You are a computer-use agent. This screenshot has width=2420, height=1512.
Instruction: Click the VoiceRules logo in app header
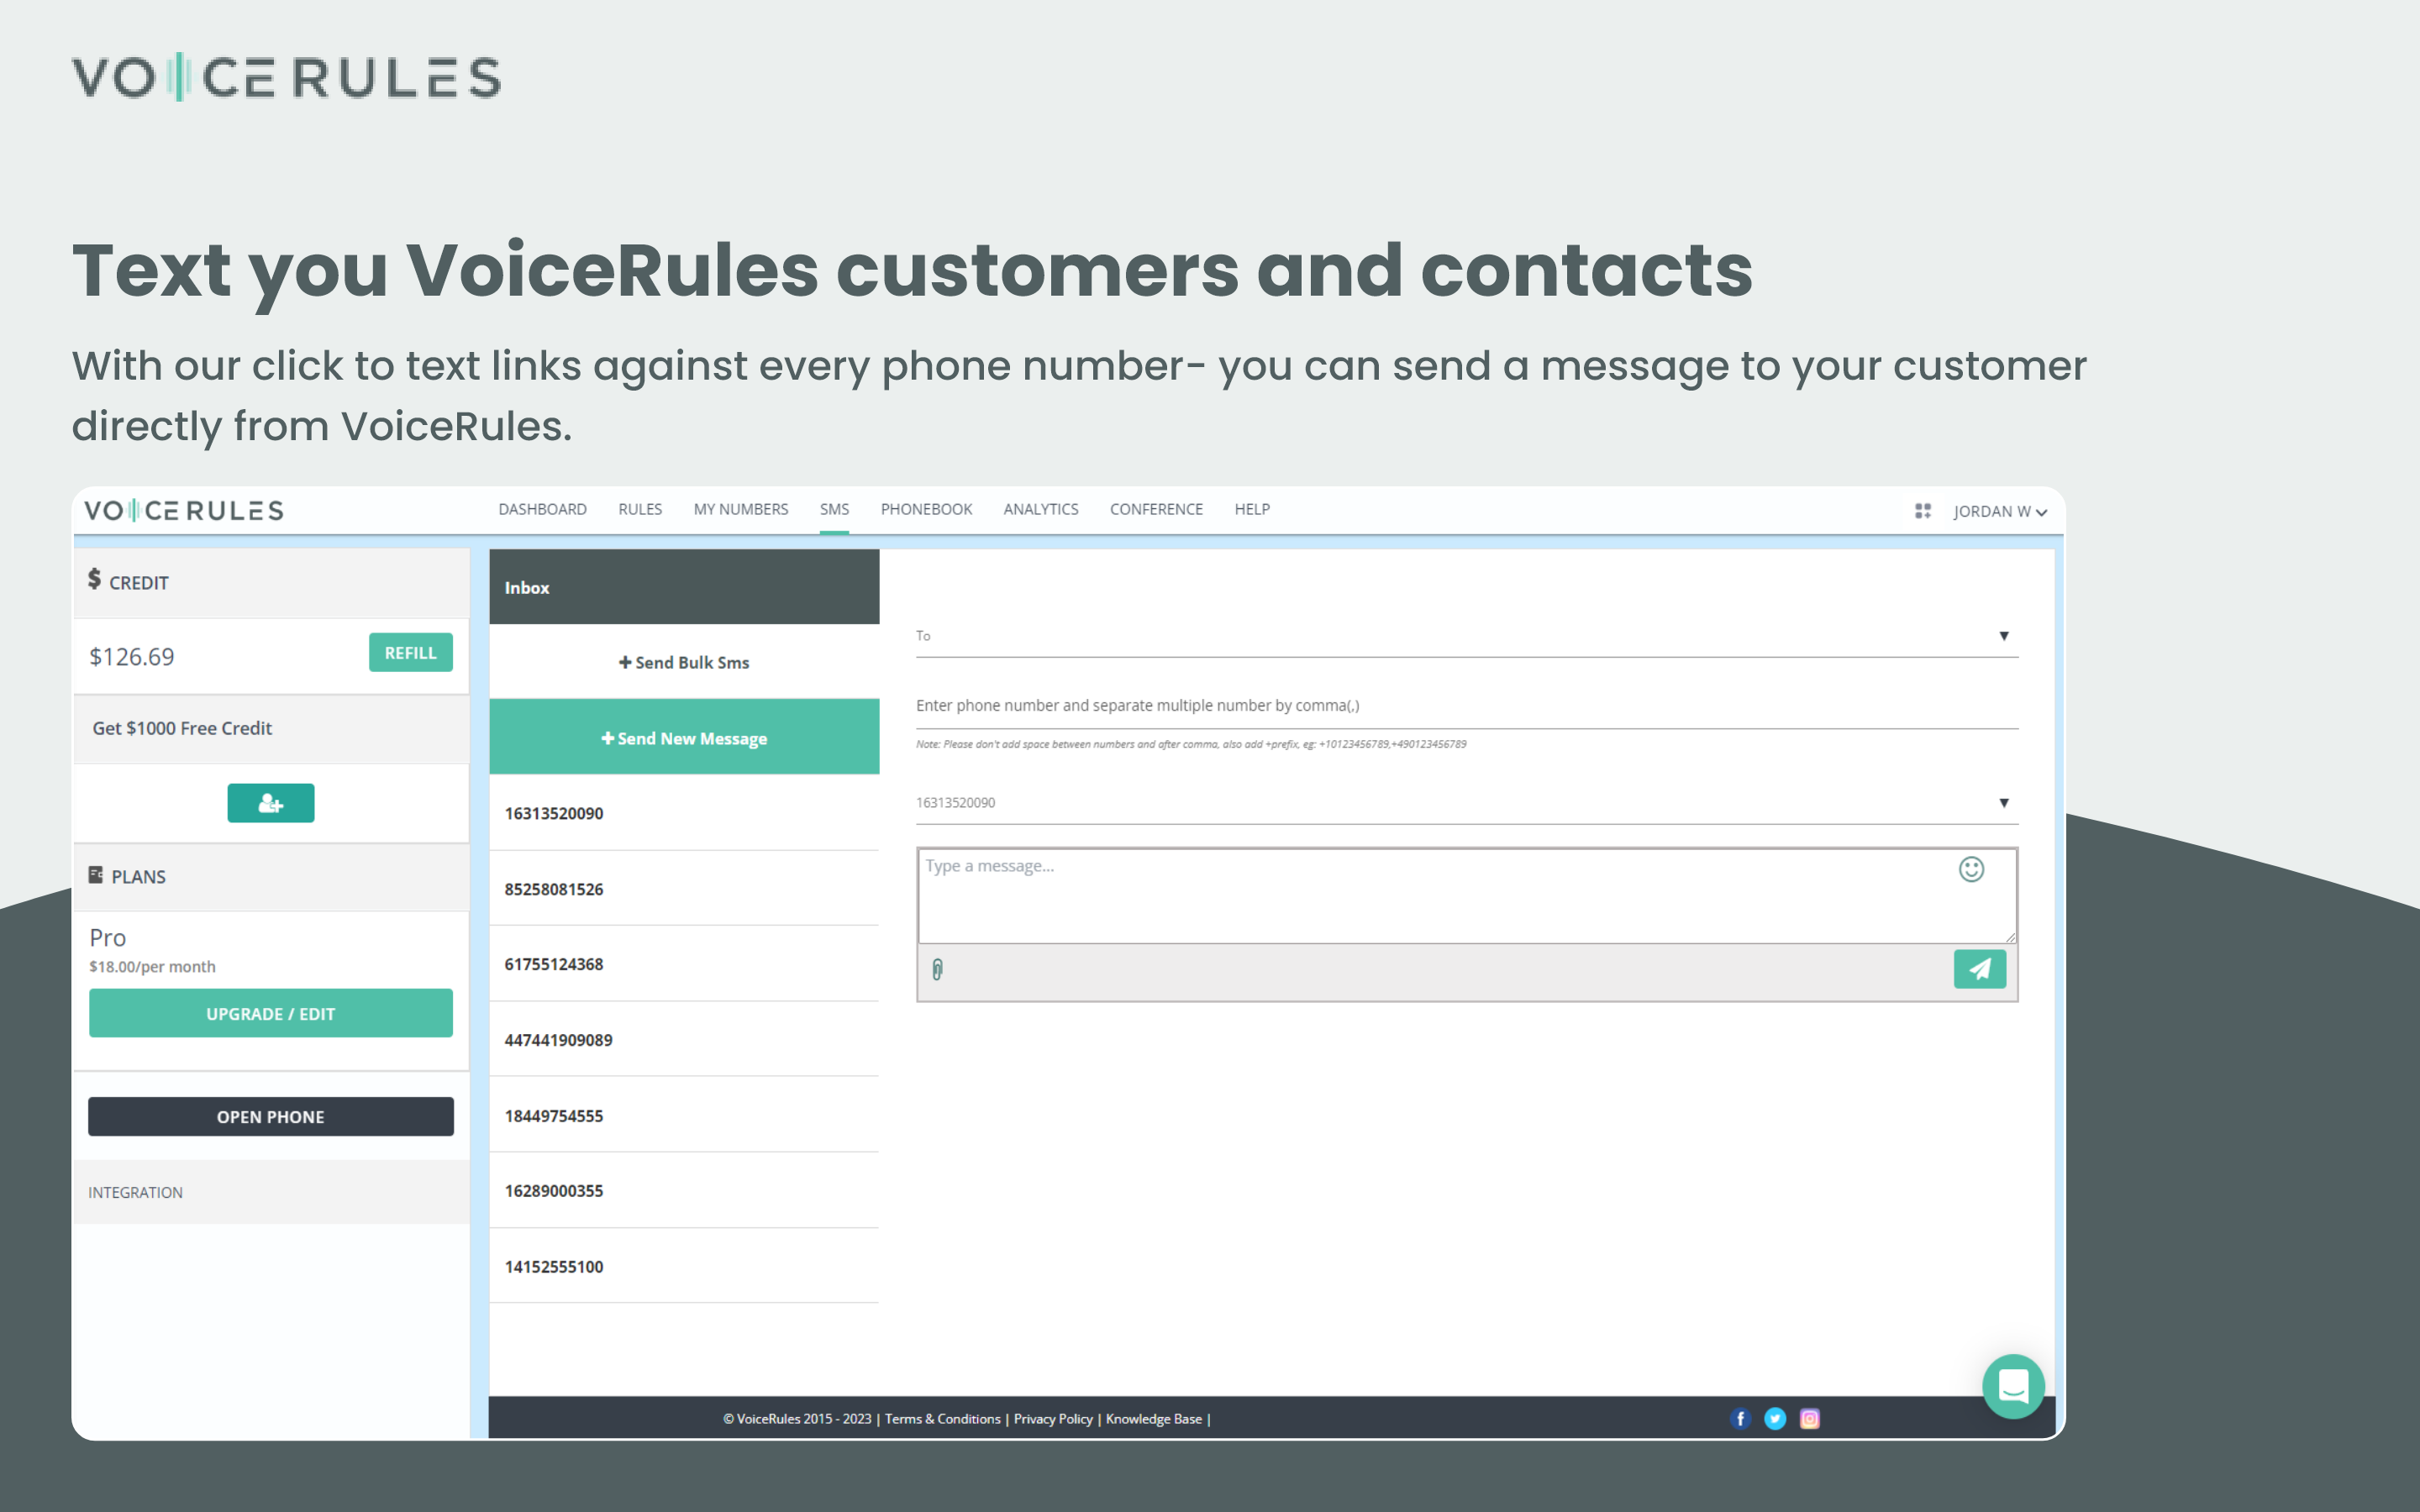[x=184, y=511]
